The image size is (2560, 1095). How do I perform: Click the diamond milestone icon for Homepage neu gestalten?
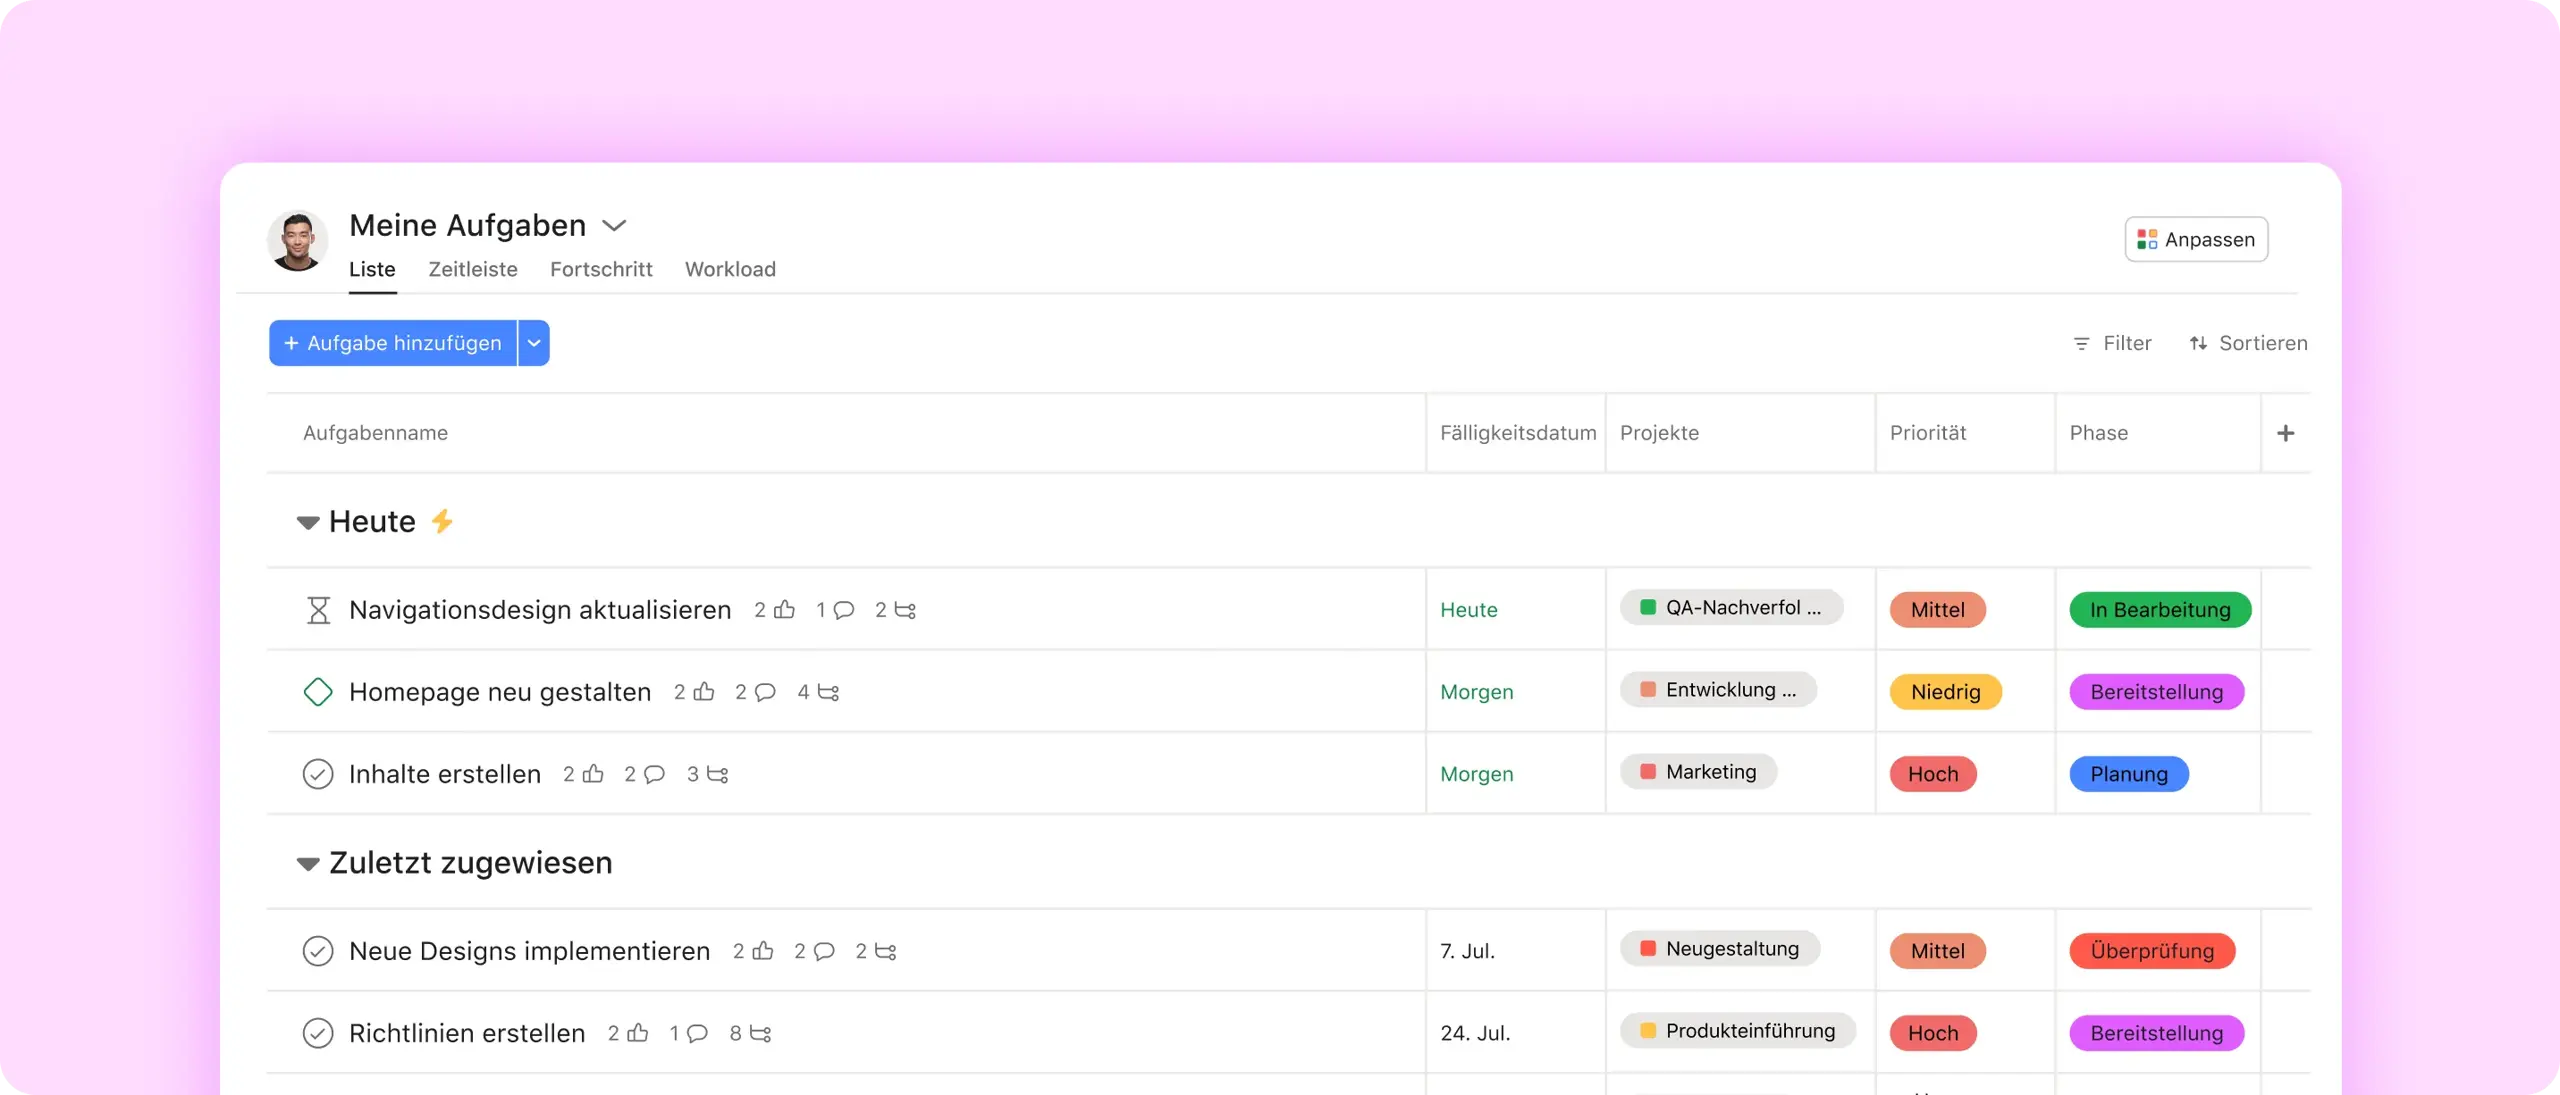click(318, 692)
